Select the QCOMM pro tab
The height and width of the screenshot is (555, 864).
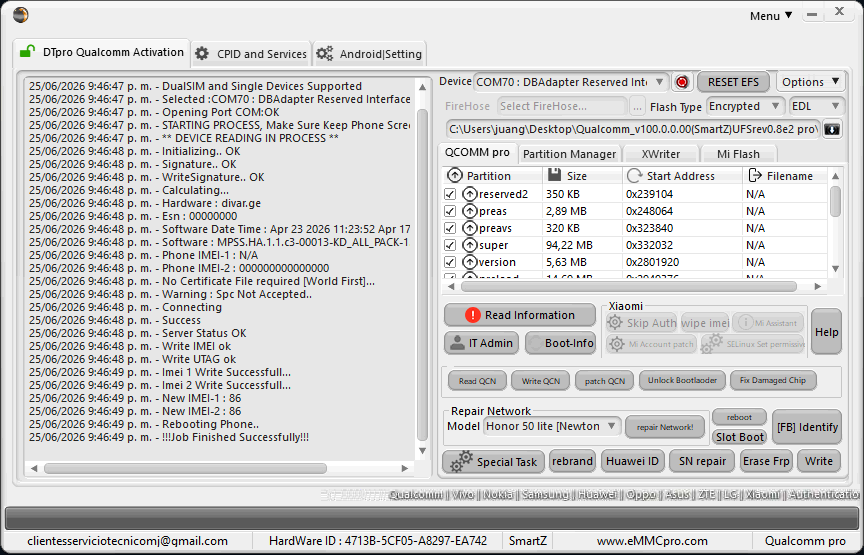click(x=477, y=153)
